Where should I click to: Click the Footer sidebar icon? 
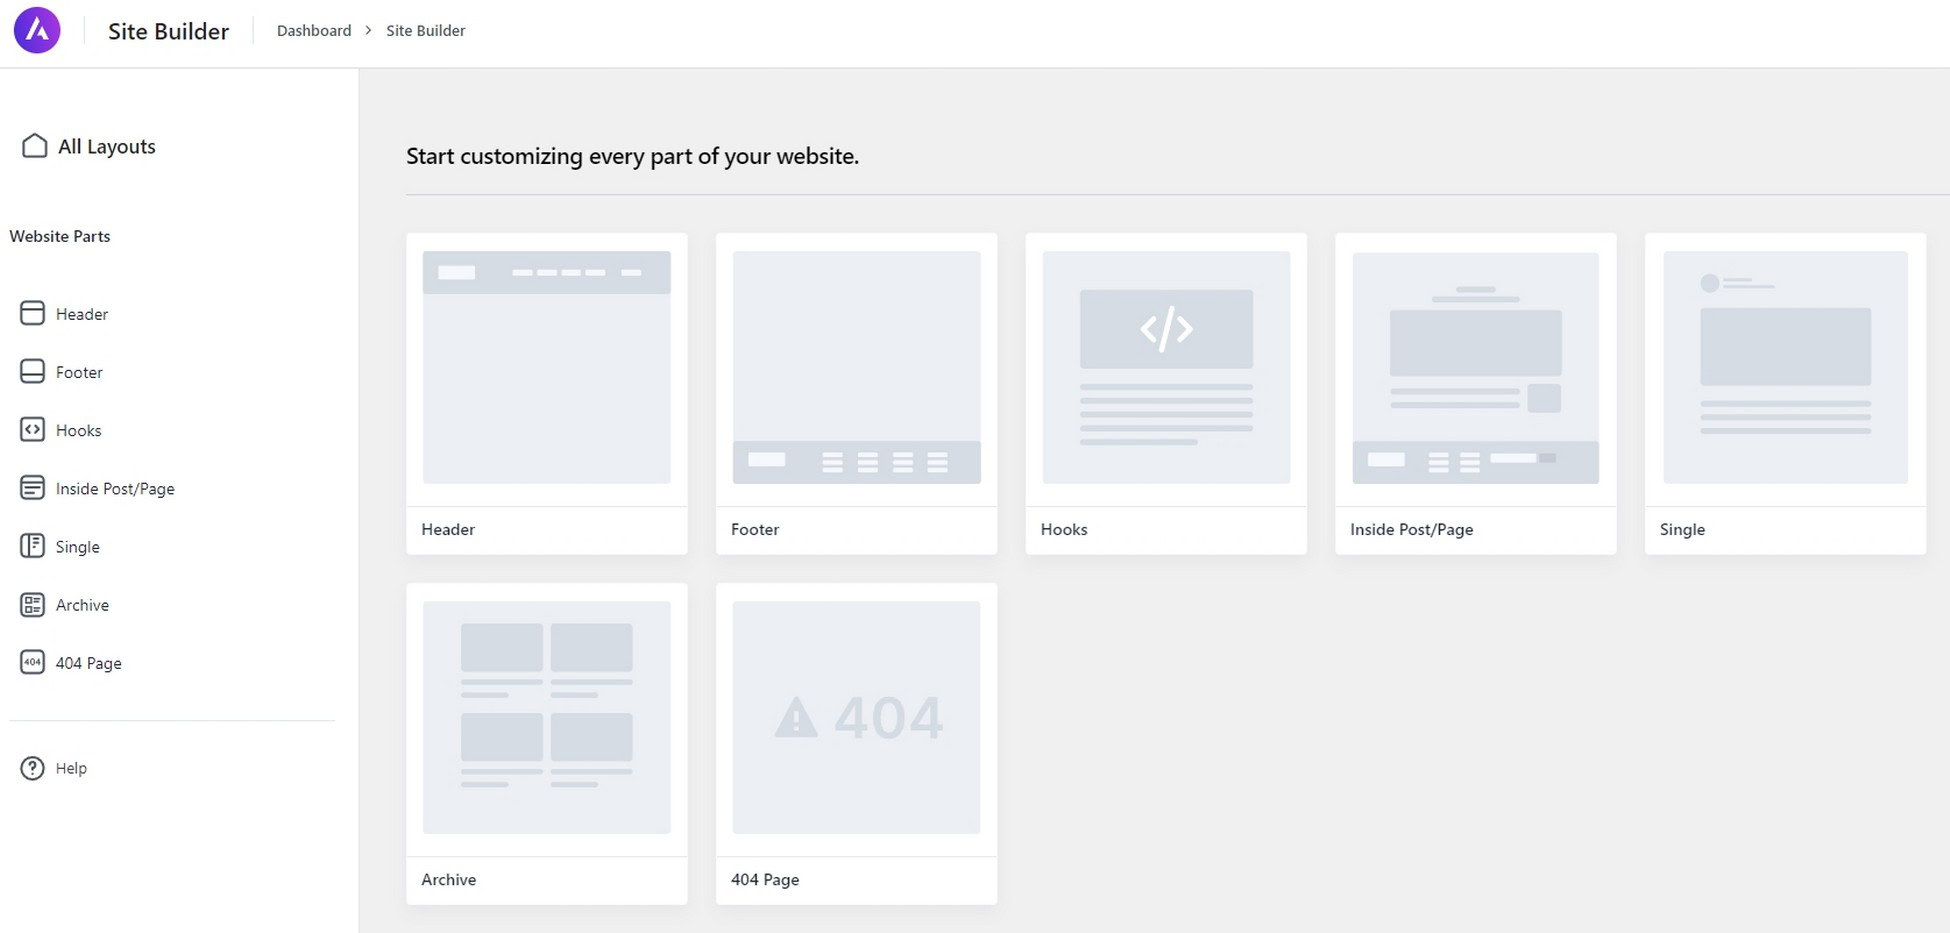[32, 371]
